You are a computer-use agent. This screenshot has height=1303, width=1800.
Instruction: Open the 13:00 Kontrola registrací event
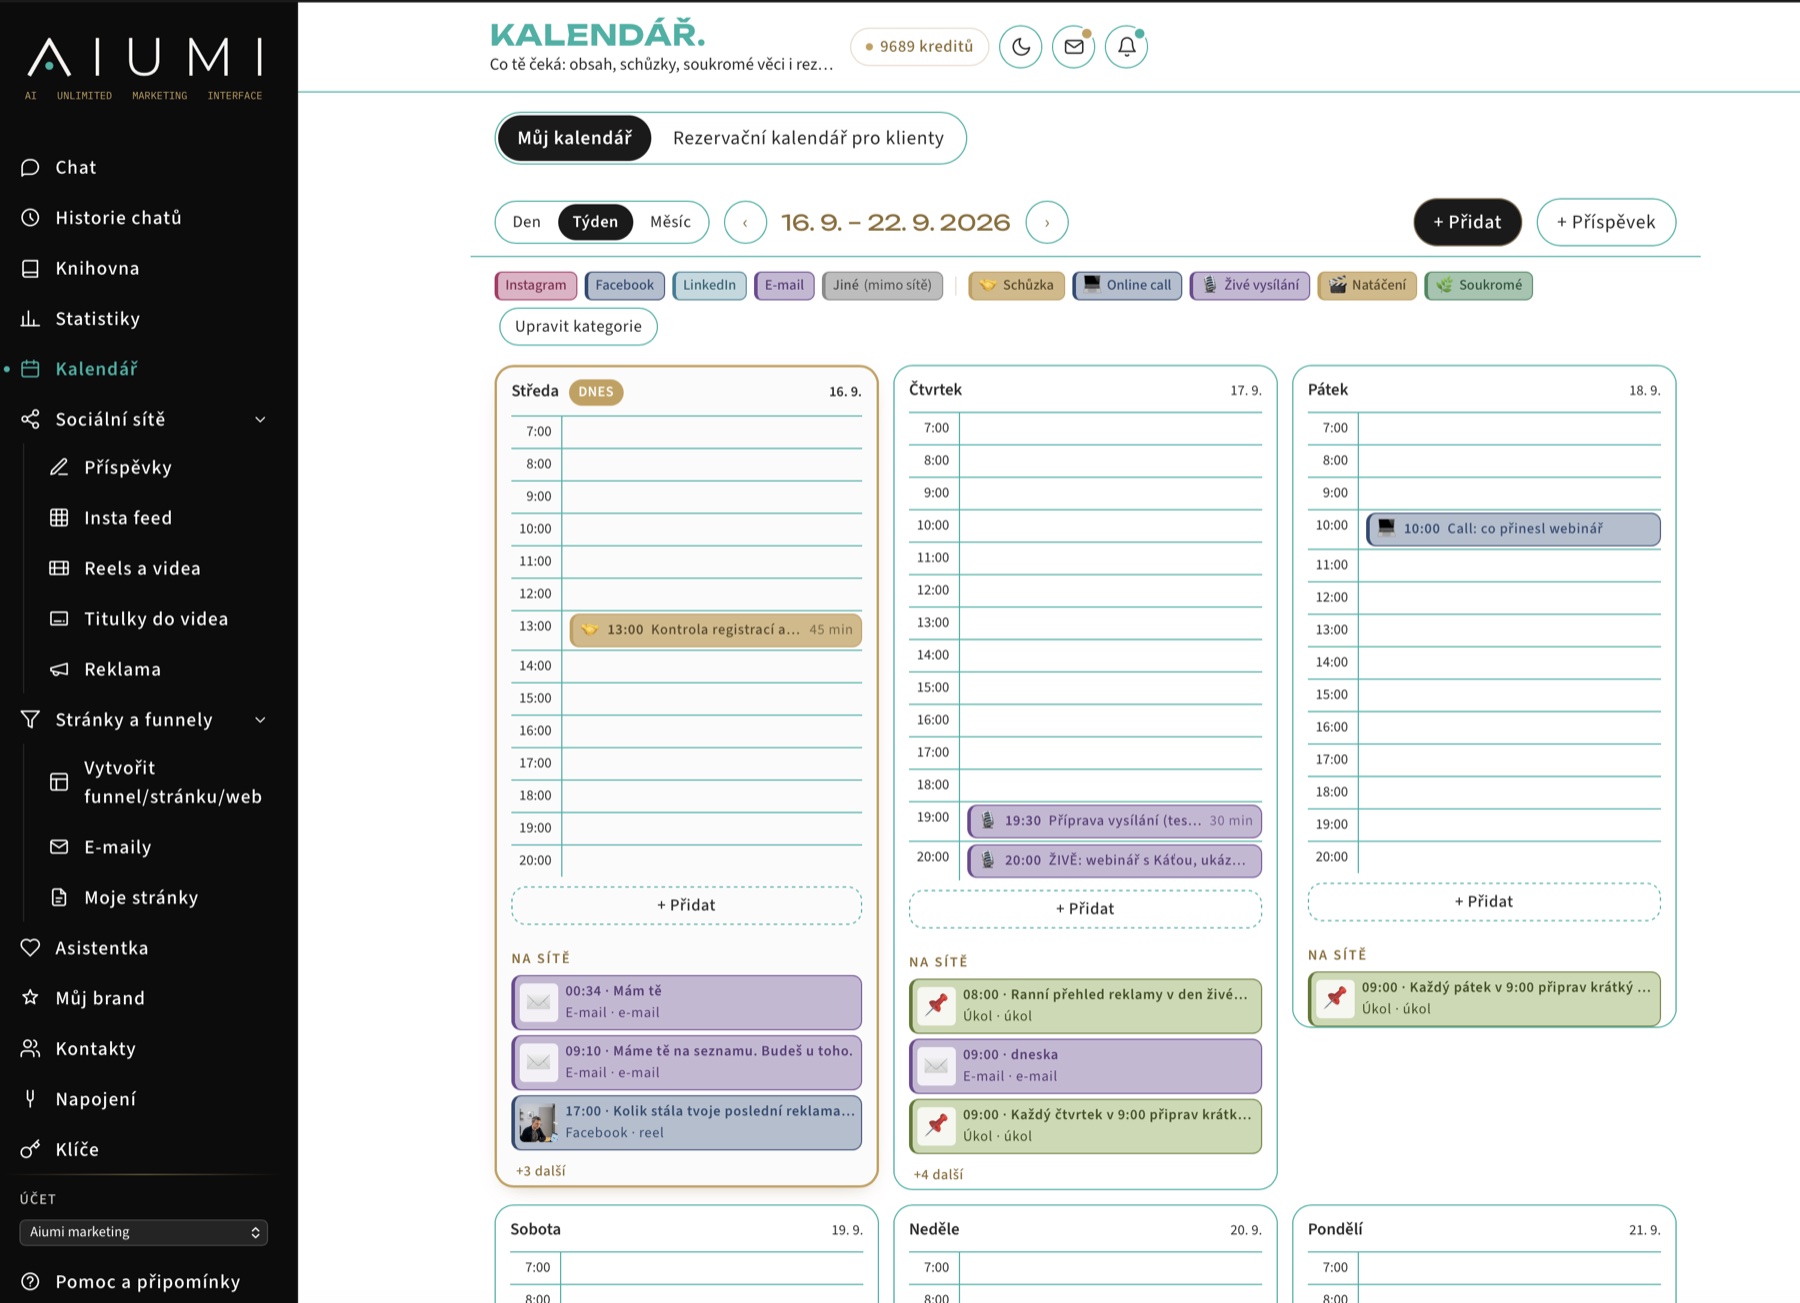[716, 630]
